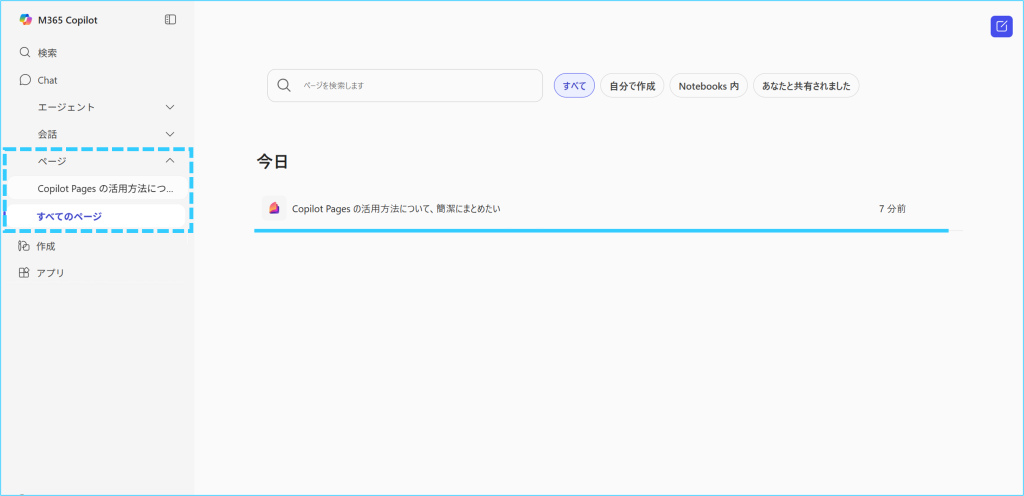The height and width of the screenshot is (496, 1024).
Task: Select the Notebooks 内 filter chip
Action: tap(709, 85)
